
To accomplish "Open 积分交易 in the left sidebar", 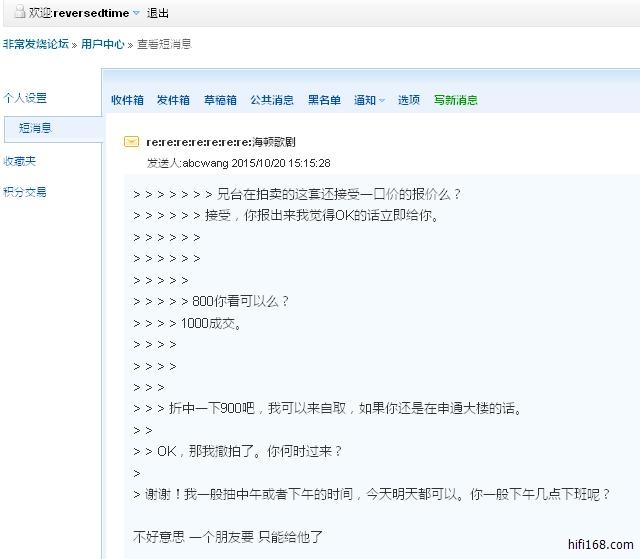I will [x=25, y=192].
